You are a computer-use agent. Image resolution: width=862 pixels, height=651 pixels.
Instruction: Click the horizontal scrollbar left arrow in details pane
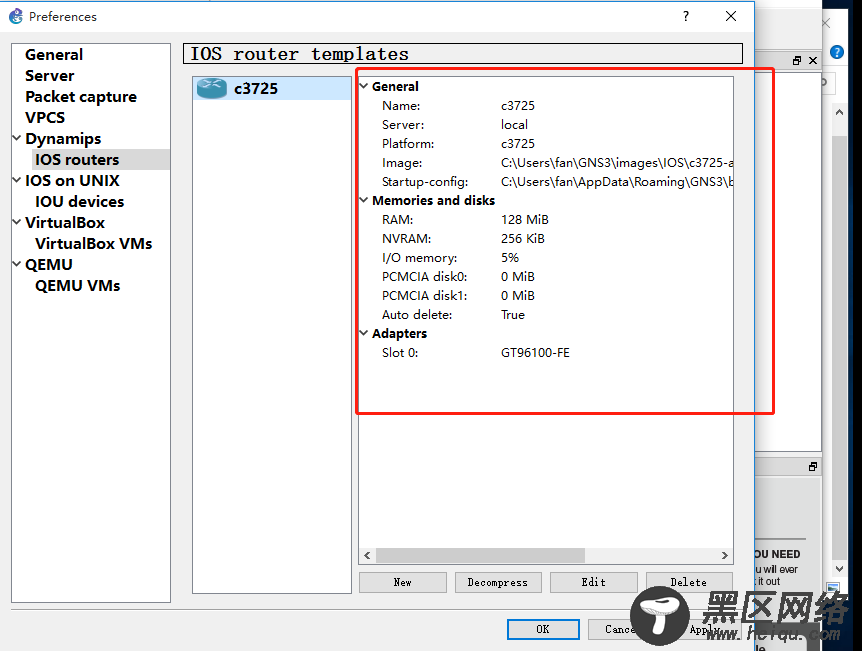367,555
